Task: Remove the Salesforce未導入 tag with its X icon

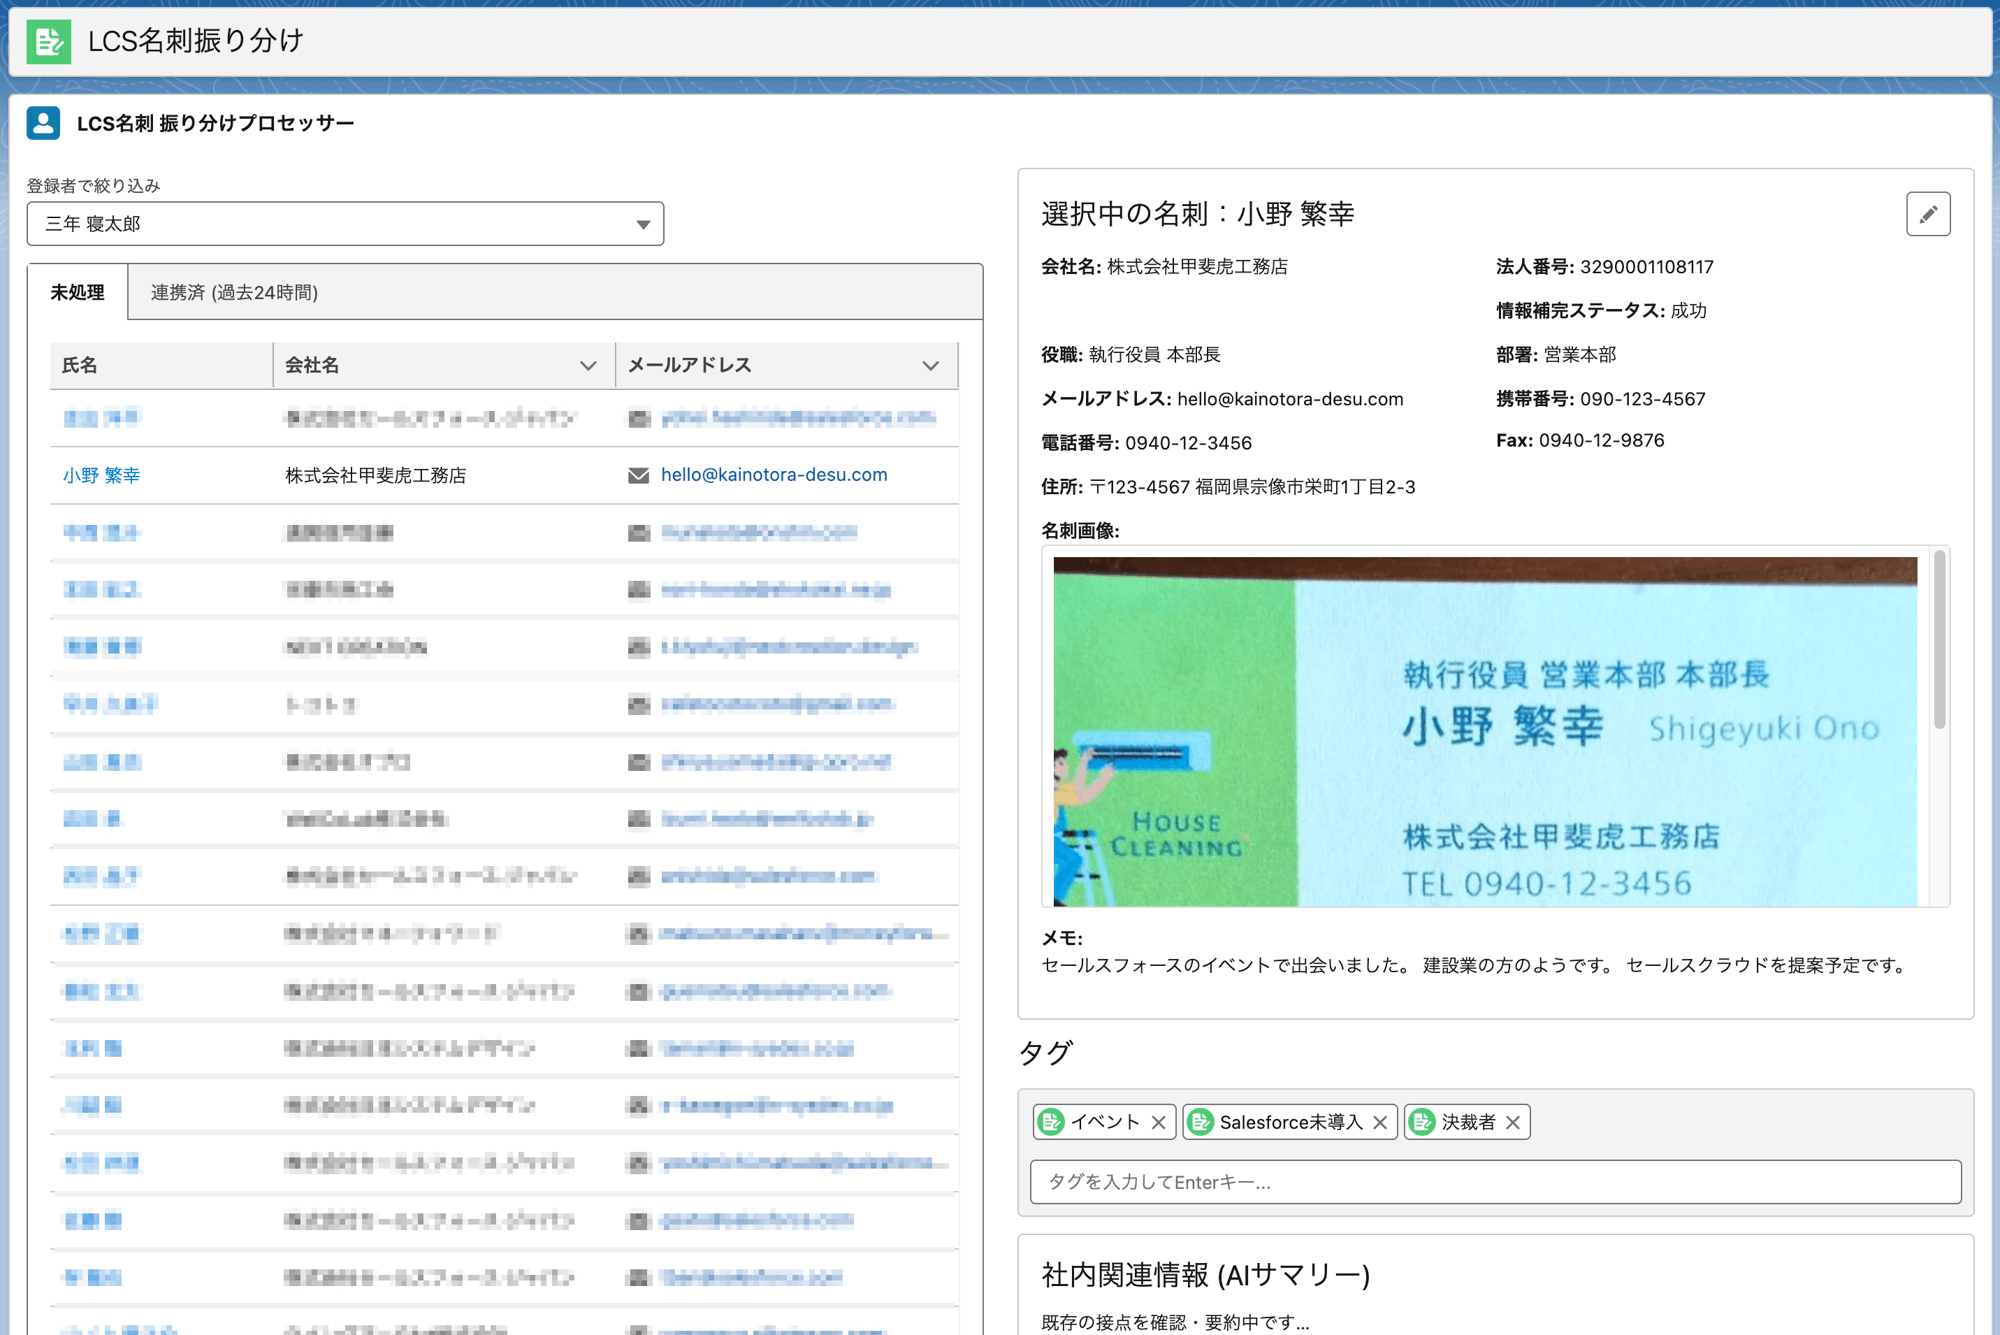Action: [1379, 1121]
